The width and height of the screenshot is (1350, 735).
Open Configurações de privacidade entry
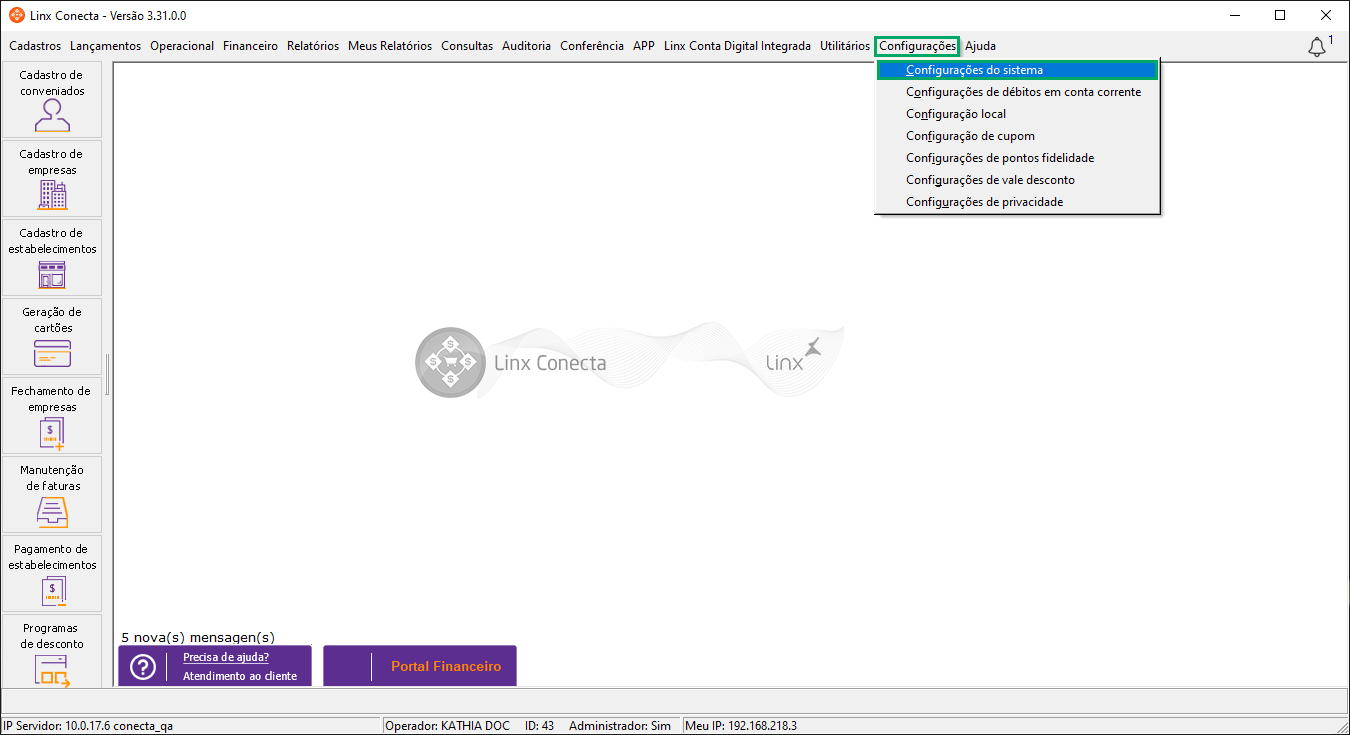[x=1017, y=202]
